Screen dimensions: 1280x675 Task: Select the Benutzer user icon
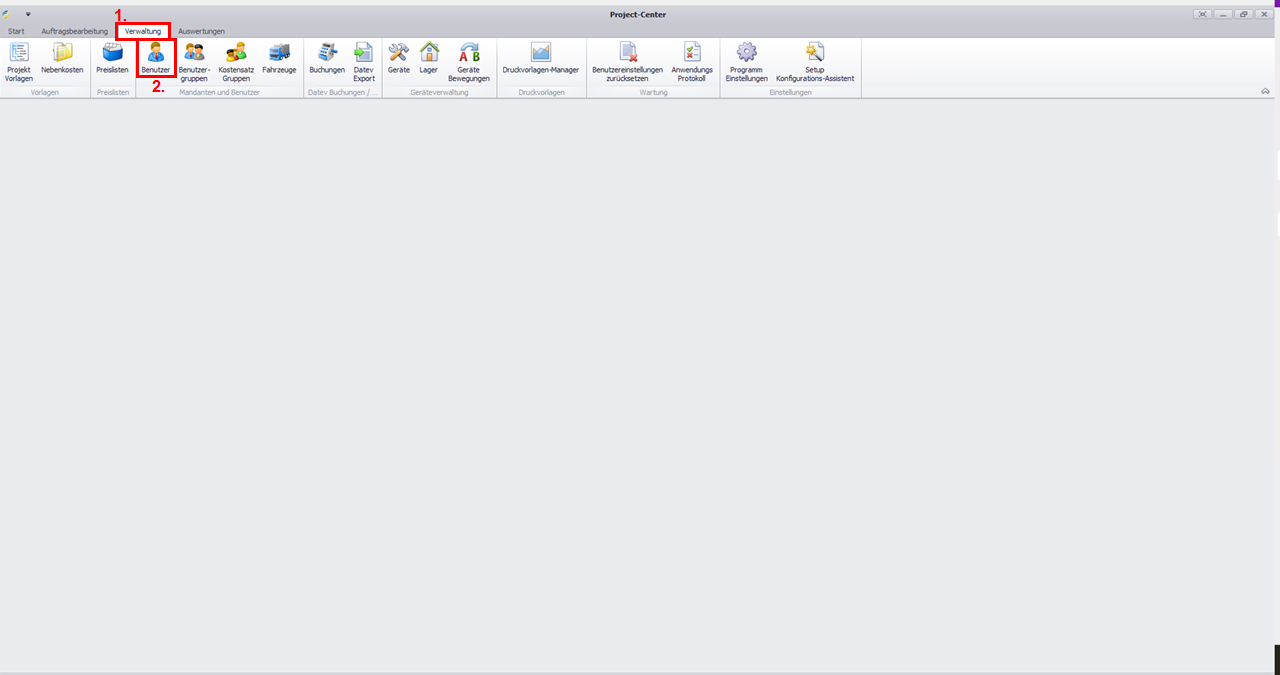[x=155, y=59]
